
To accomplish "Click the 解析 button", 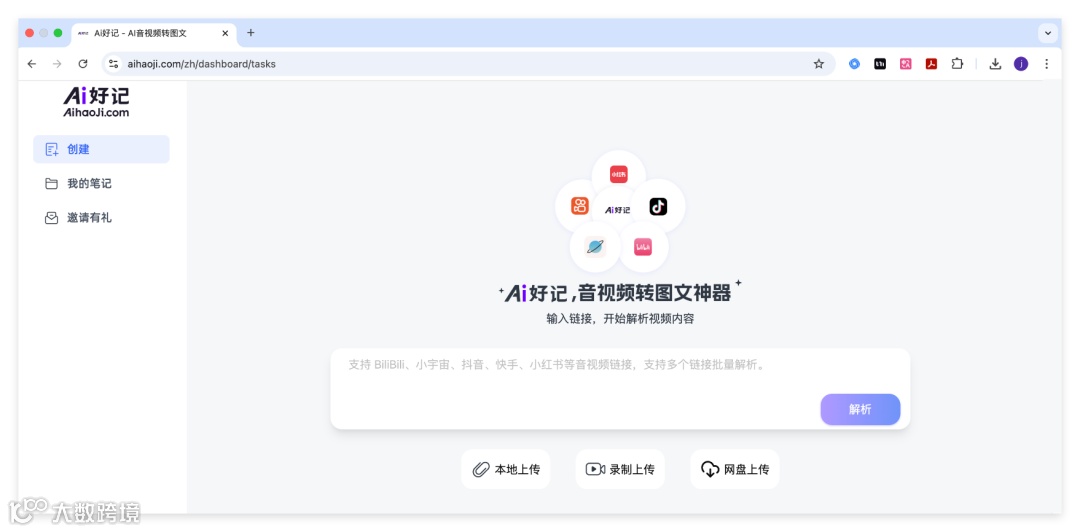I will [x=860, y=409].
